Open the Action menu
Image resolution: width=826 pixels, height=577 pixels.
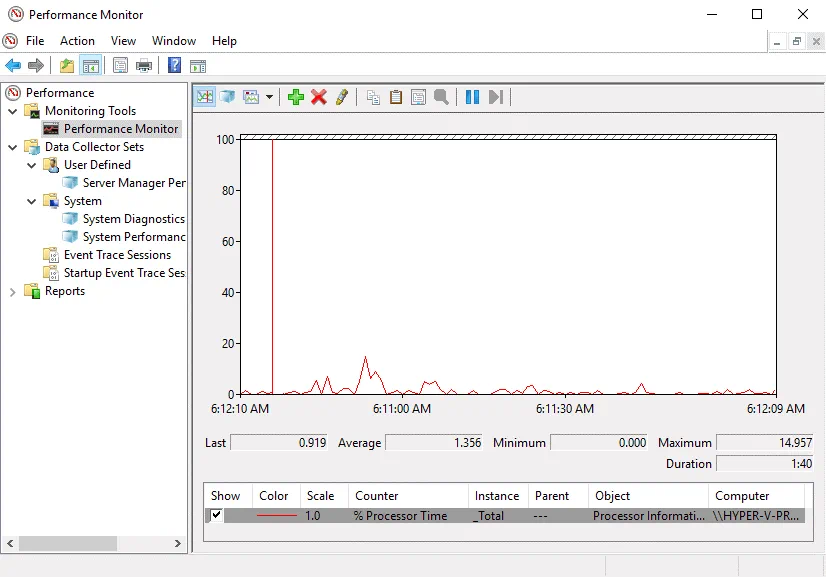[x=77, y=41]
